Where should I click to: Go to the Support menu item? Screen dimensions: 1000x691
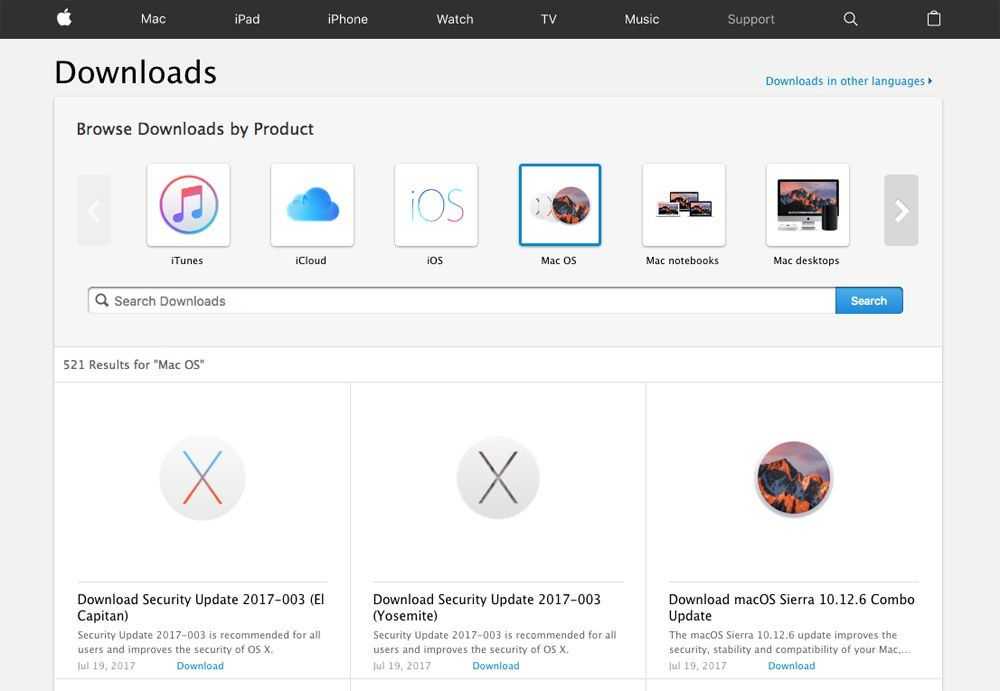click(x=751, y=19)
